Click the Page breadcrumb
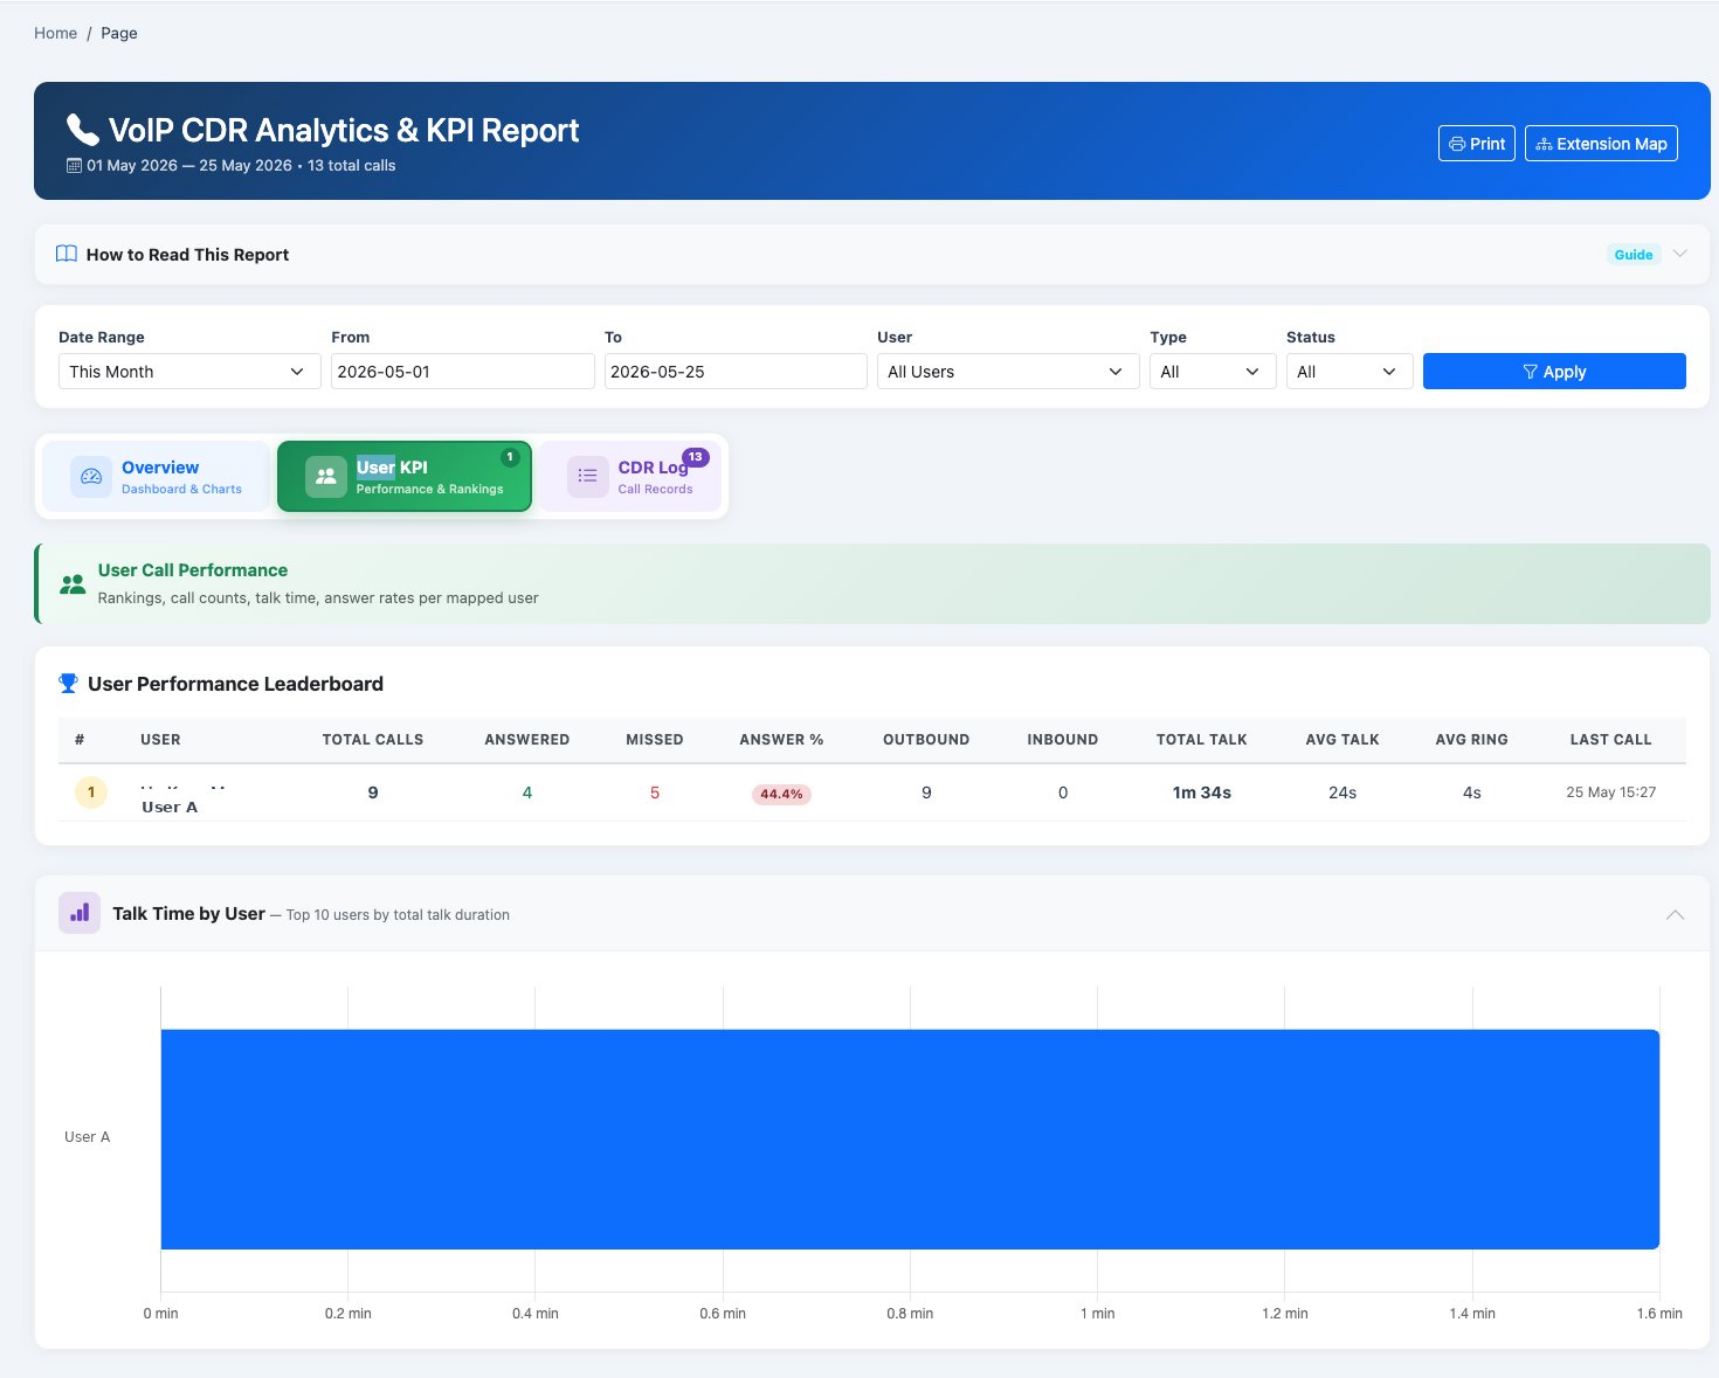1719x1378 pixels. coord(119,33)
